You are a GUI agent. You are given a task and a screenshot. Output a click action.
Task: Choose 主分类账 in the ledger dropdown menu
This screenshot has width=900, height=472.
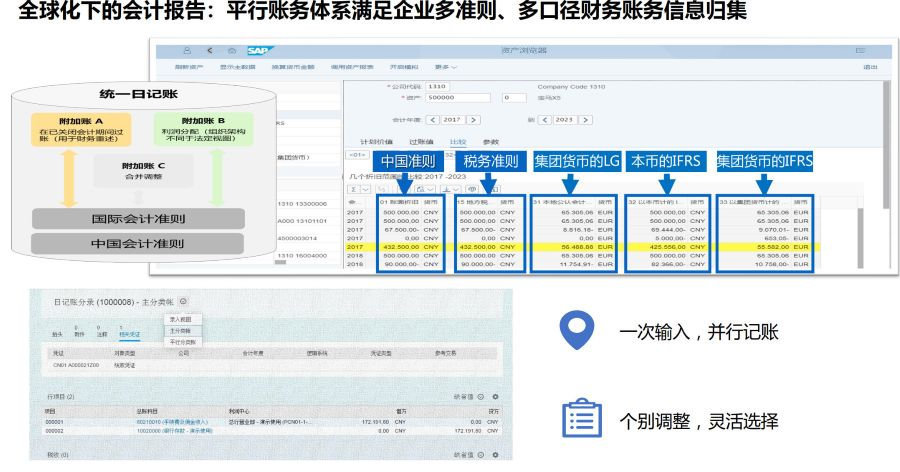[x=181, y=331]
